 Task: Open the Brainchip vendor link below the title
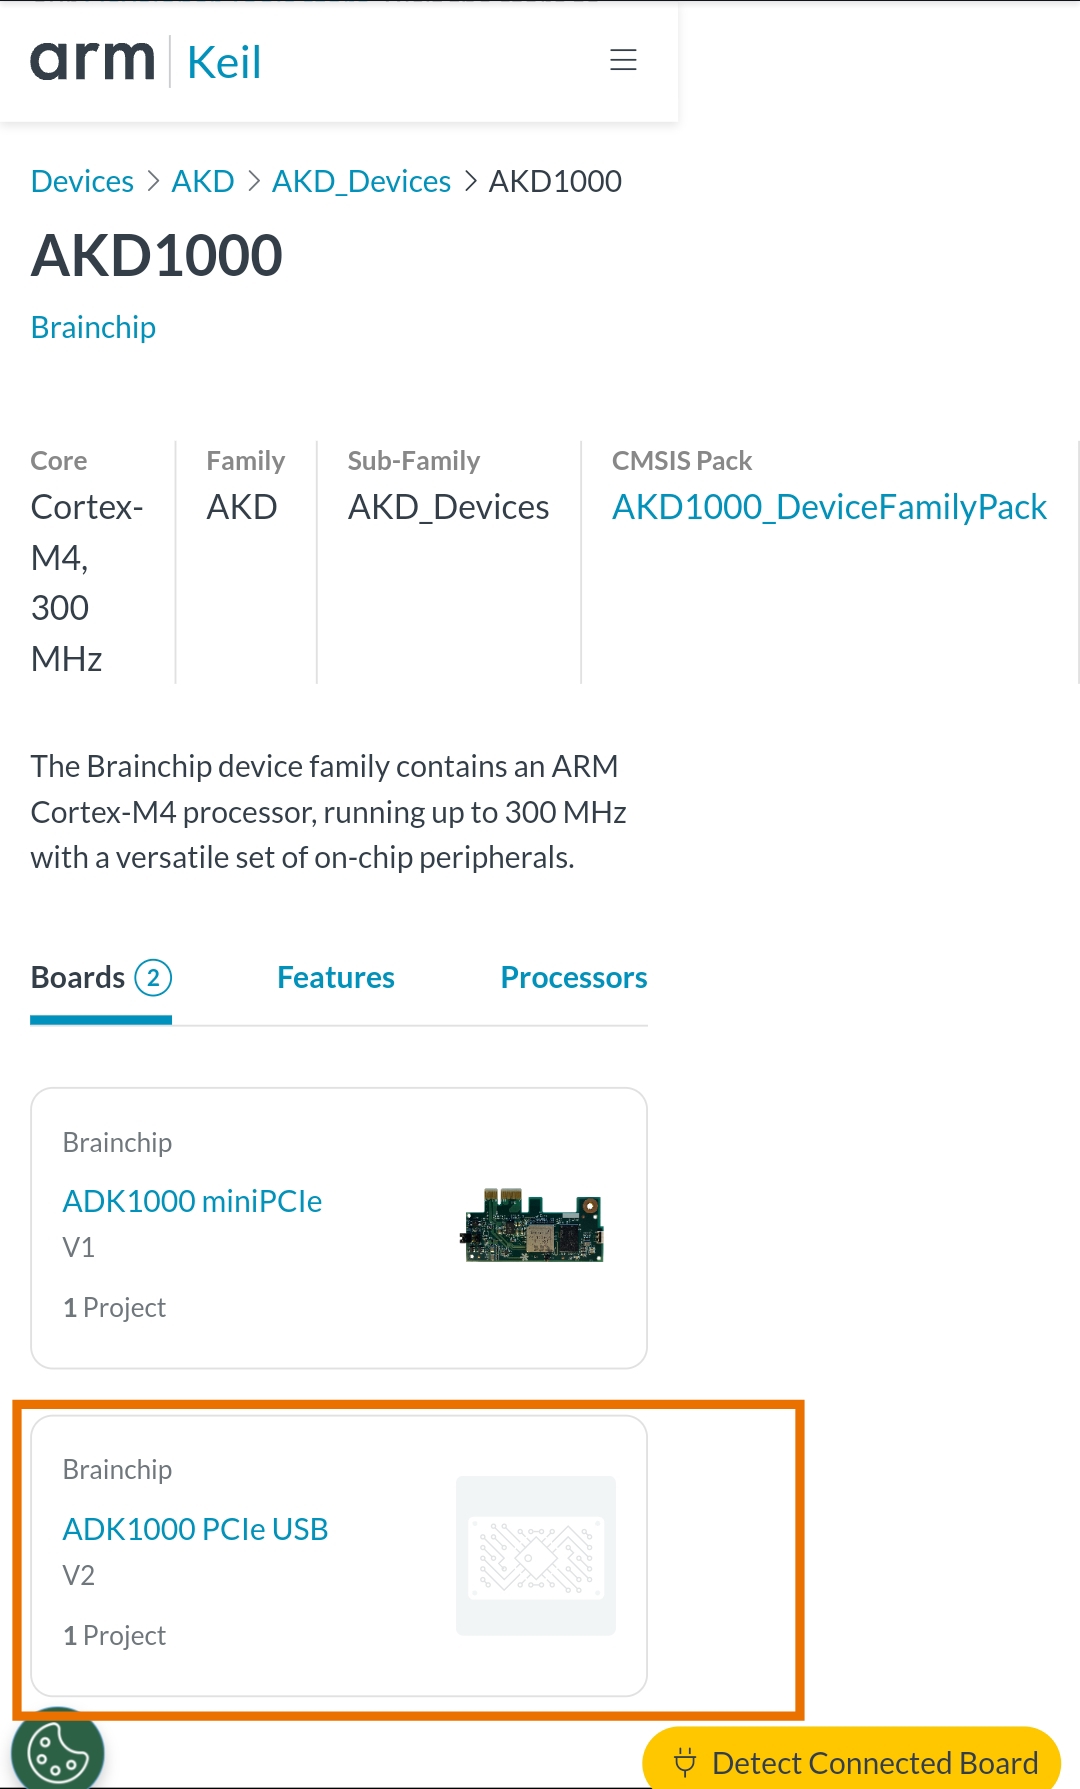pyautogui.click(x=93, y=327)
